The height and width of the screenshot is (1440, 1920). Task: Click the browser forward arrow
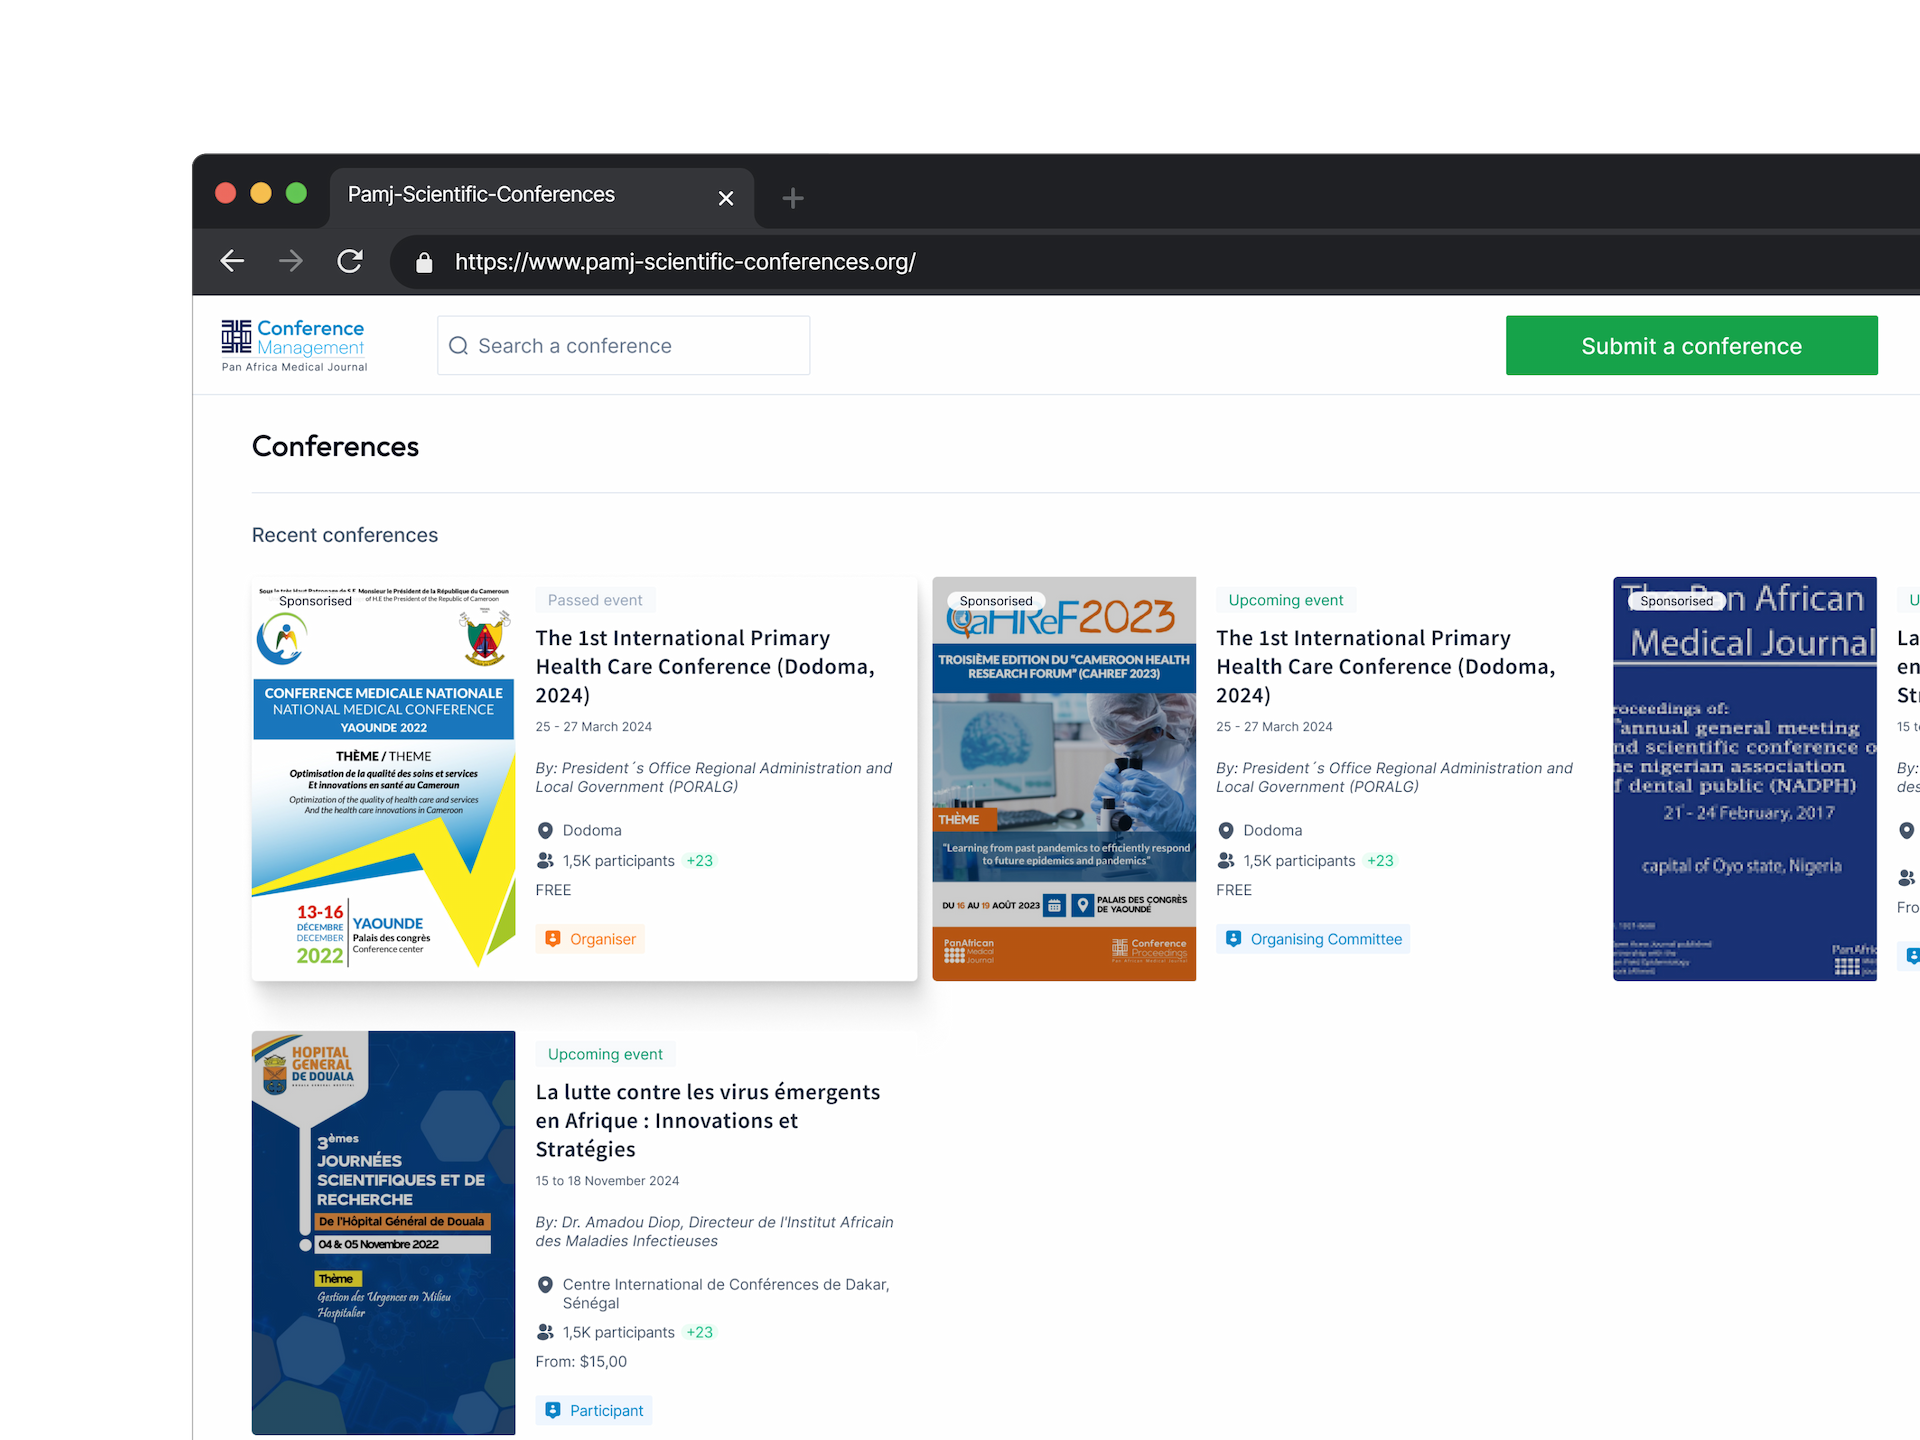(291, 262)
